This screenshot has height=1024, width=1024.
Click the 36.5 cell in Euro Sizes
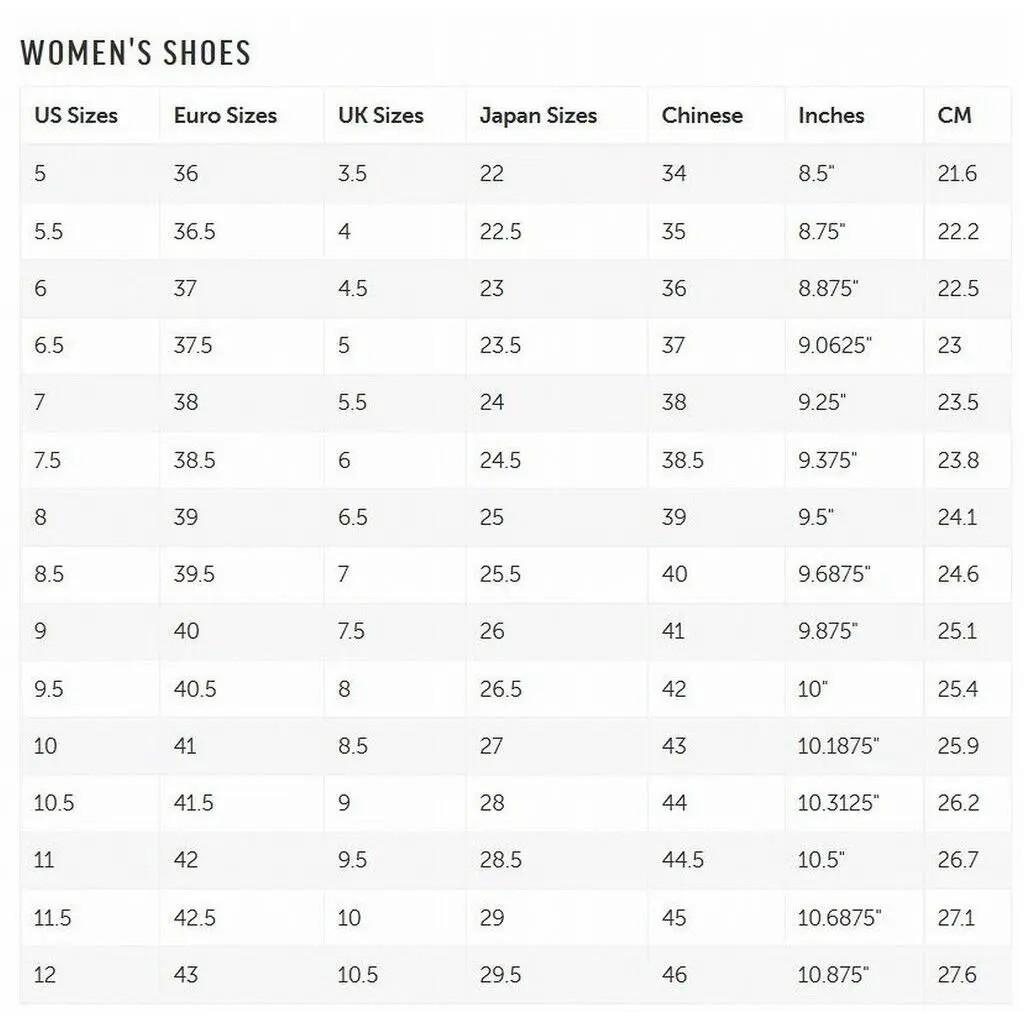pos(194,231)
